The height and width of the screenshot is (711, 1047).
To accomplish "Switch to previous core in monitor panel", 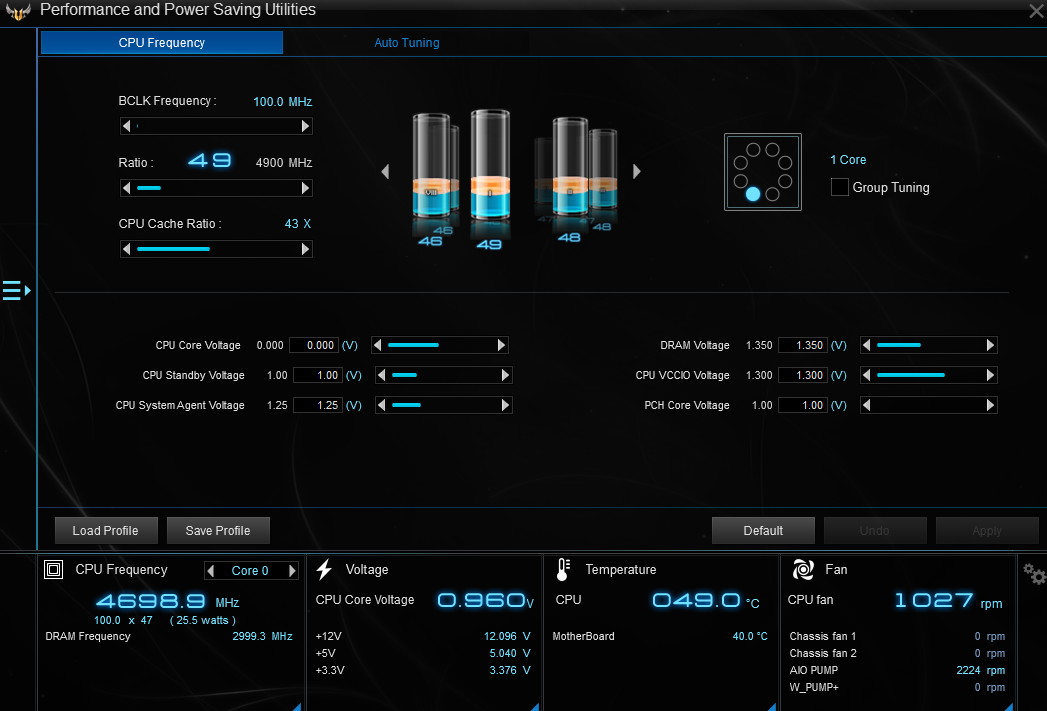I will click(x=211, y=571).
